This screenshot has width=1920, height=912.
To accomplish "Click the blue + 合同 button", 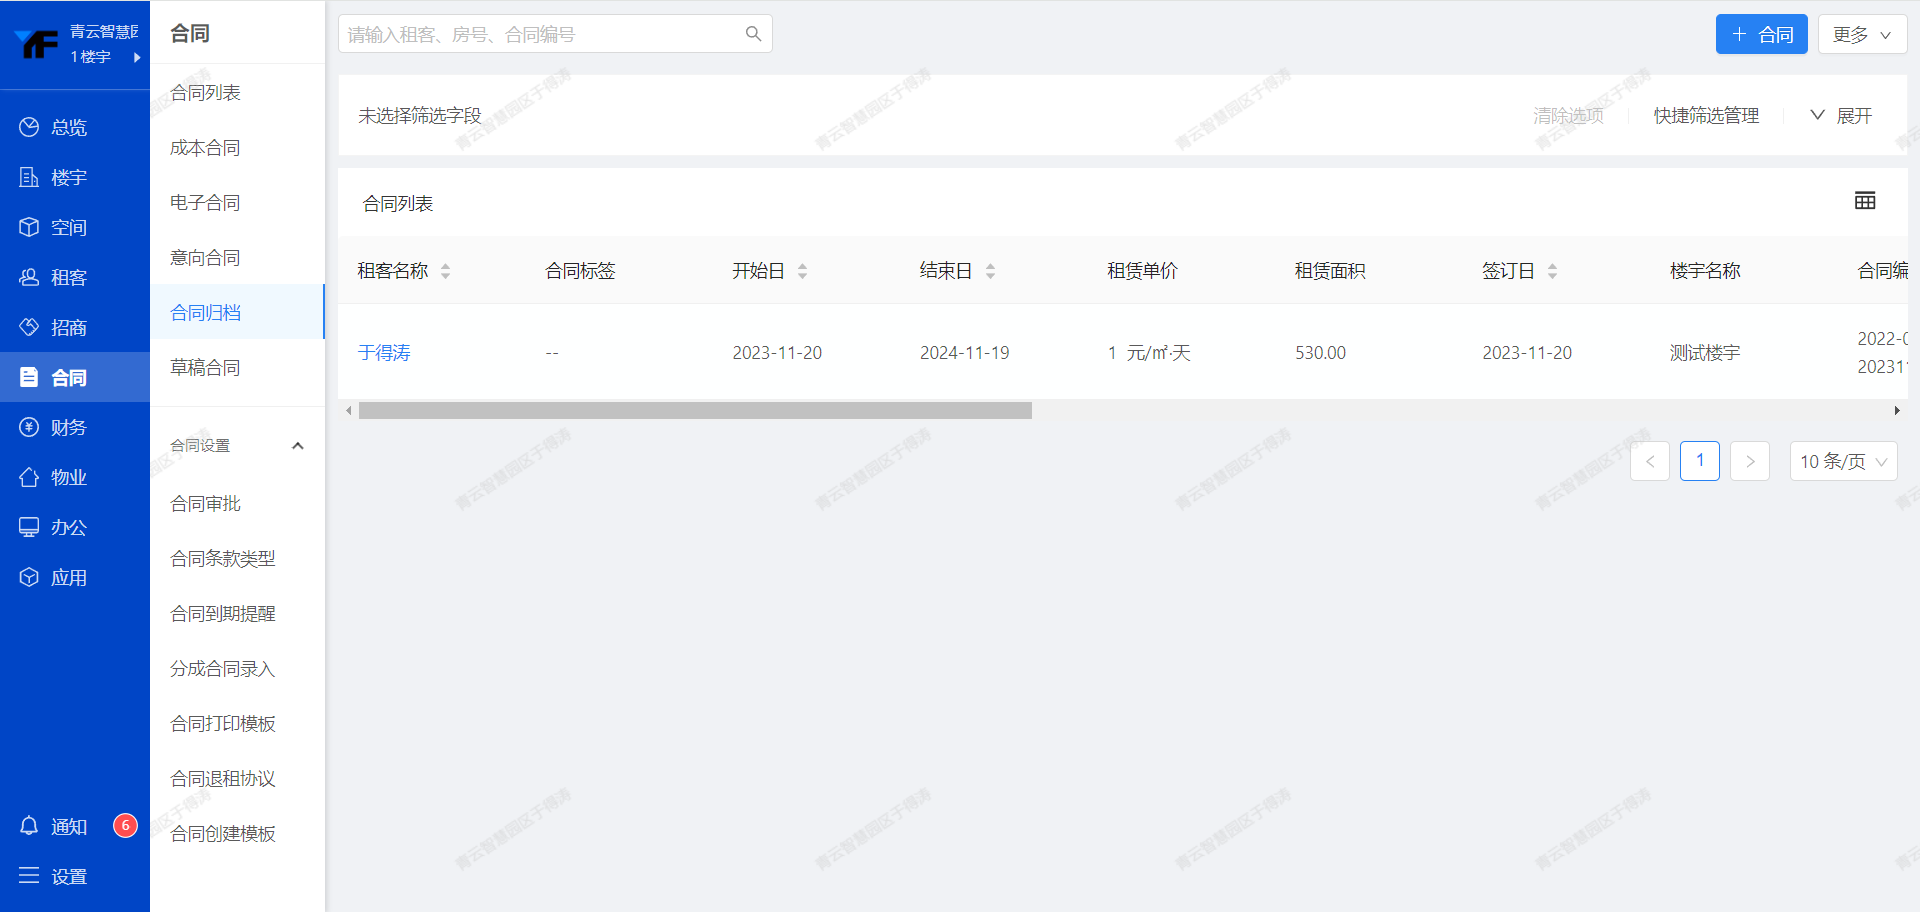I will pyautogui.click(x=1761, y=34).
